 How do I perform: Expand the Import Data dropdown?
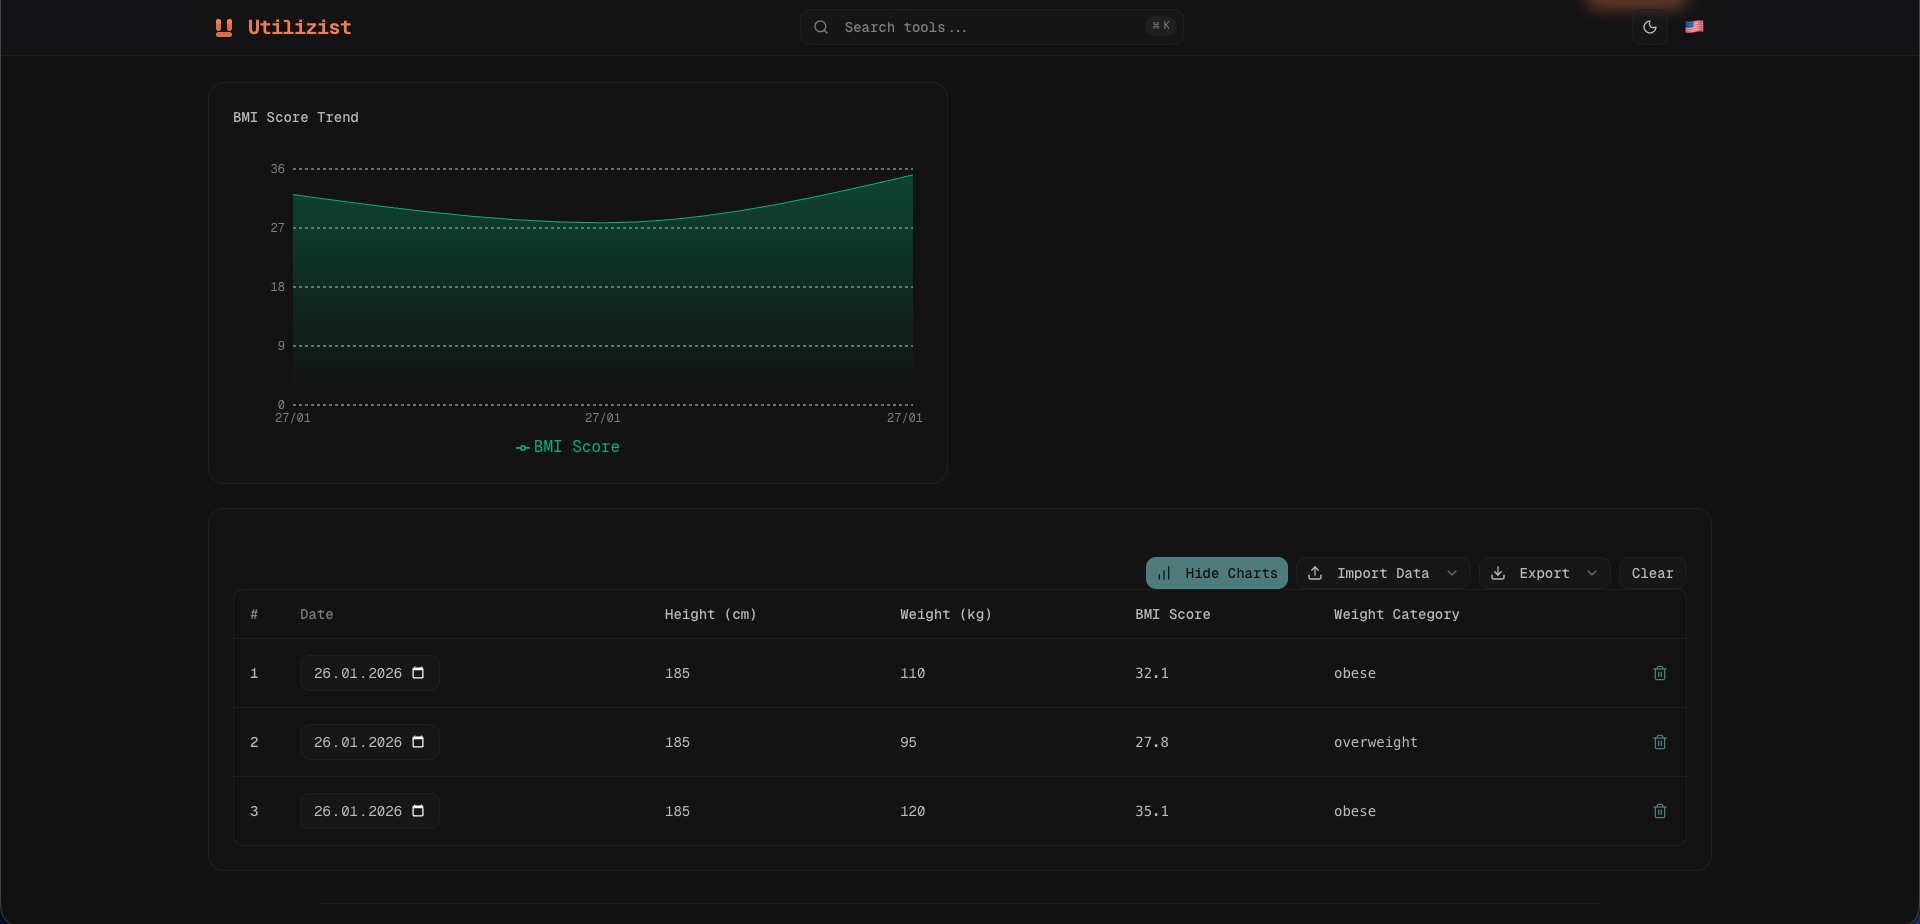click(1452, 573)
